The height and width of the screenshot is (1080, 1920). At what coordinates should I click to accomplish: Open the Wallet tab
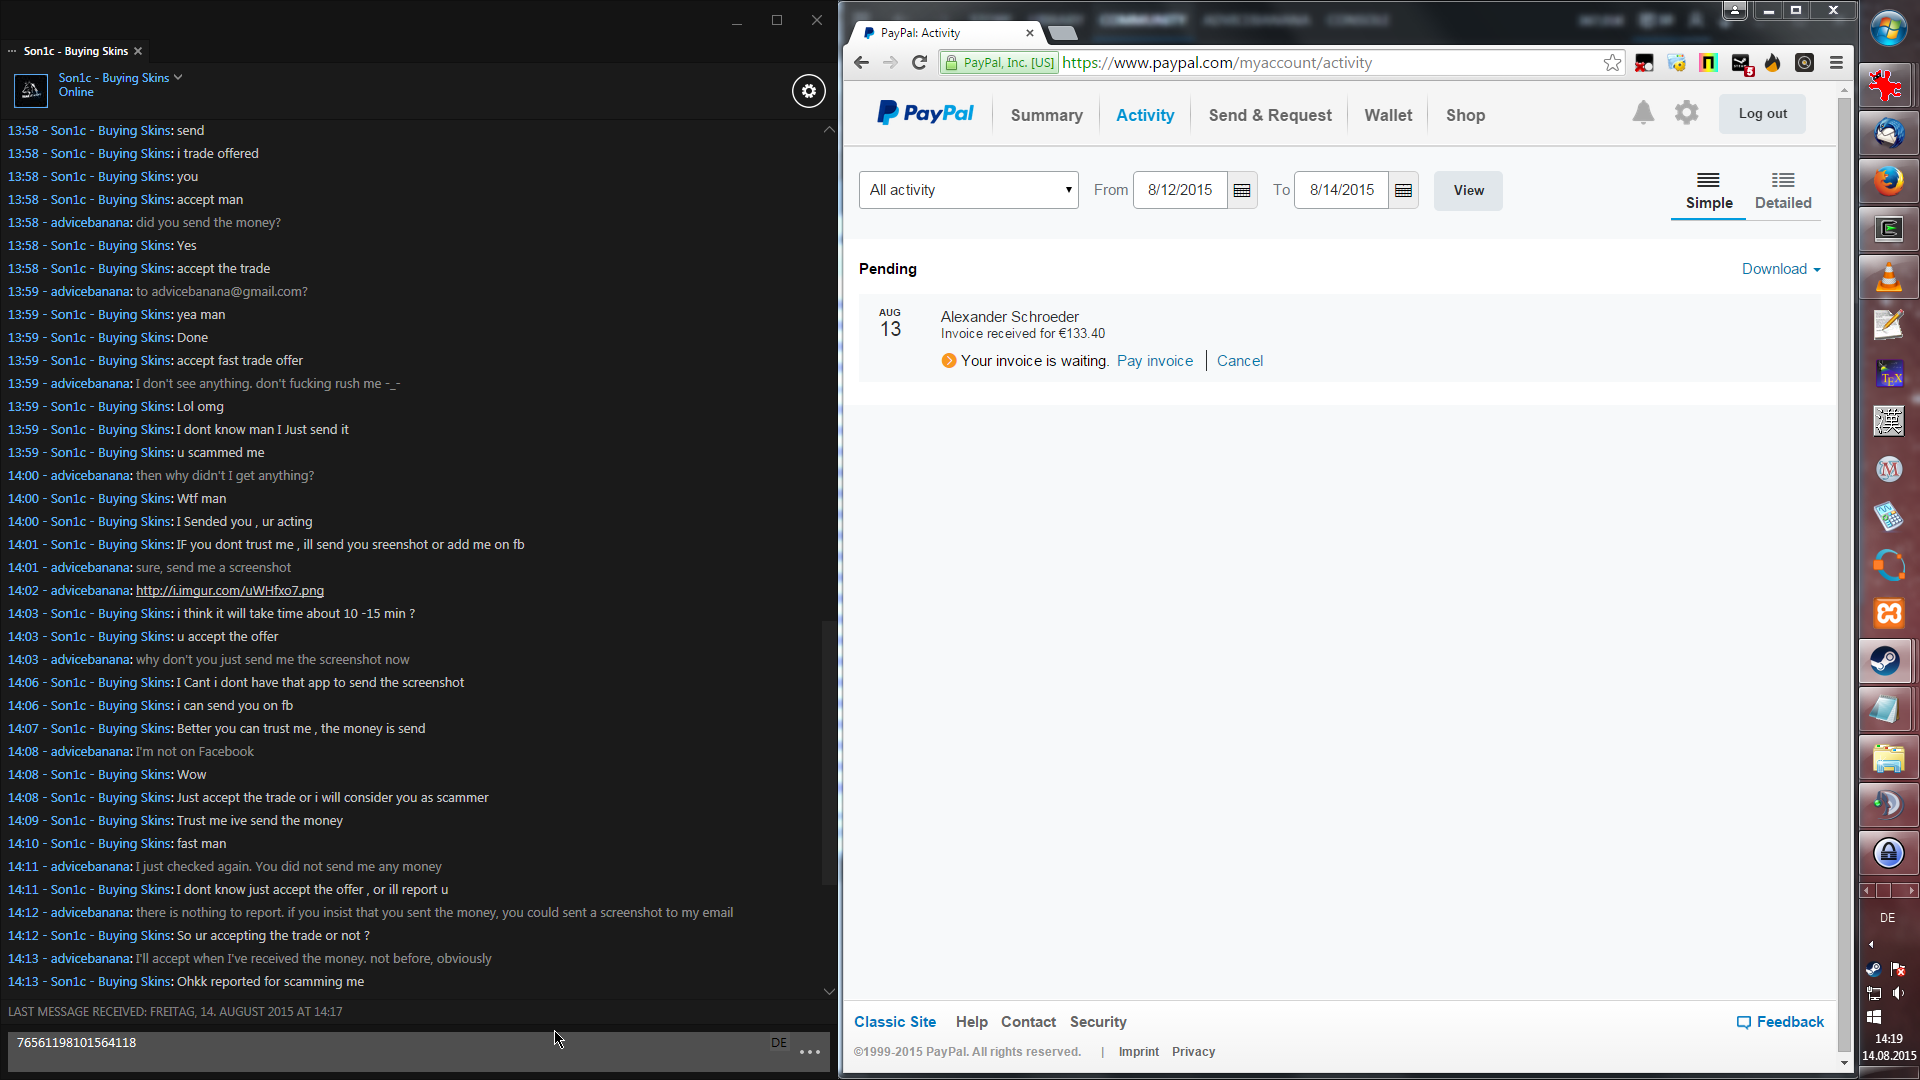point(1387,115)
